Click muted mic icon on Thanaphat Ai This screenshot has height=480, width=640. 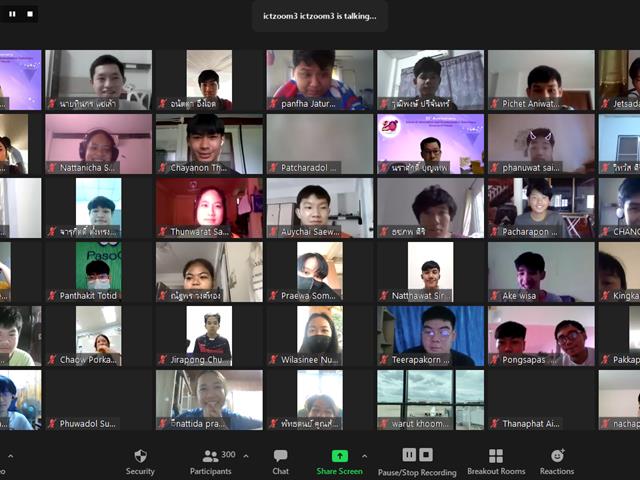pyautogui.click(x=495, y=424)
